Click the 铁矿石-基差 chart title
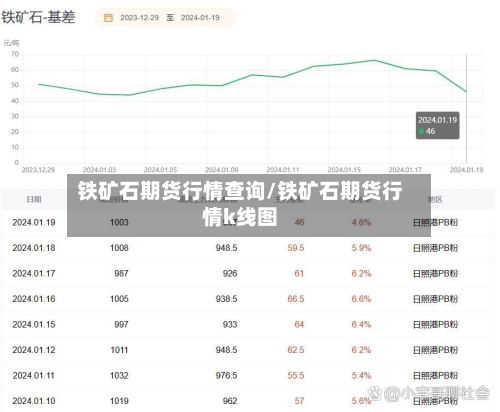 pyautogui.click(x=38, y=17)
